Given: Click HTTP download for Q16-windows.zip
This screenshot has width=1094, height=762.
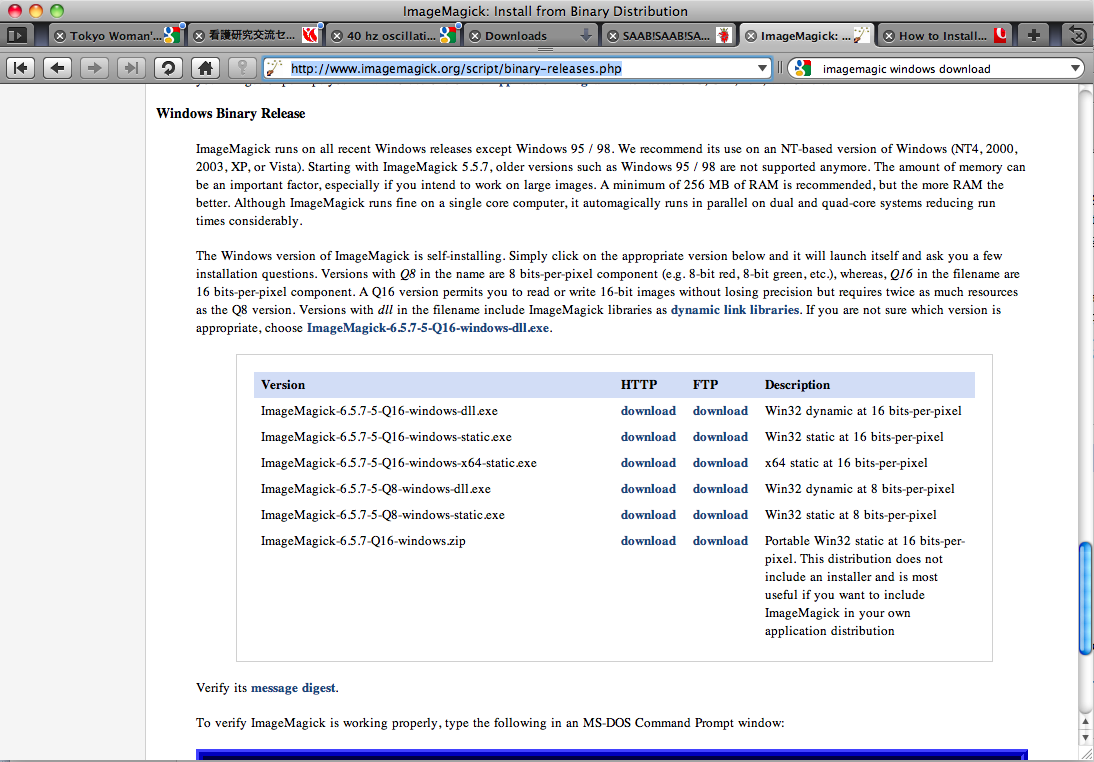Looking at the screenshot, I should coord(648,541).
